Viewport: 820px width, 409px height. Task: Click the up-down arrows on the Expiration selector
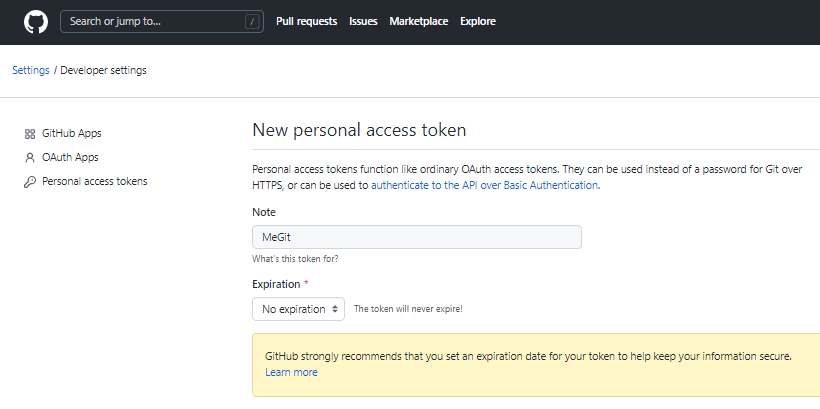335,309
